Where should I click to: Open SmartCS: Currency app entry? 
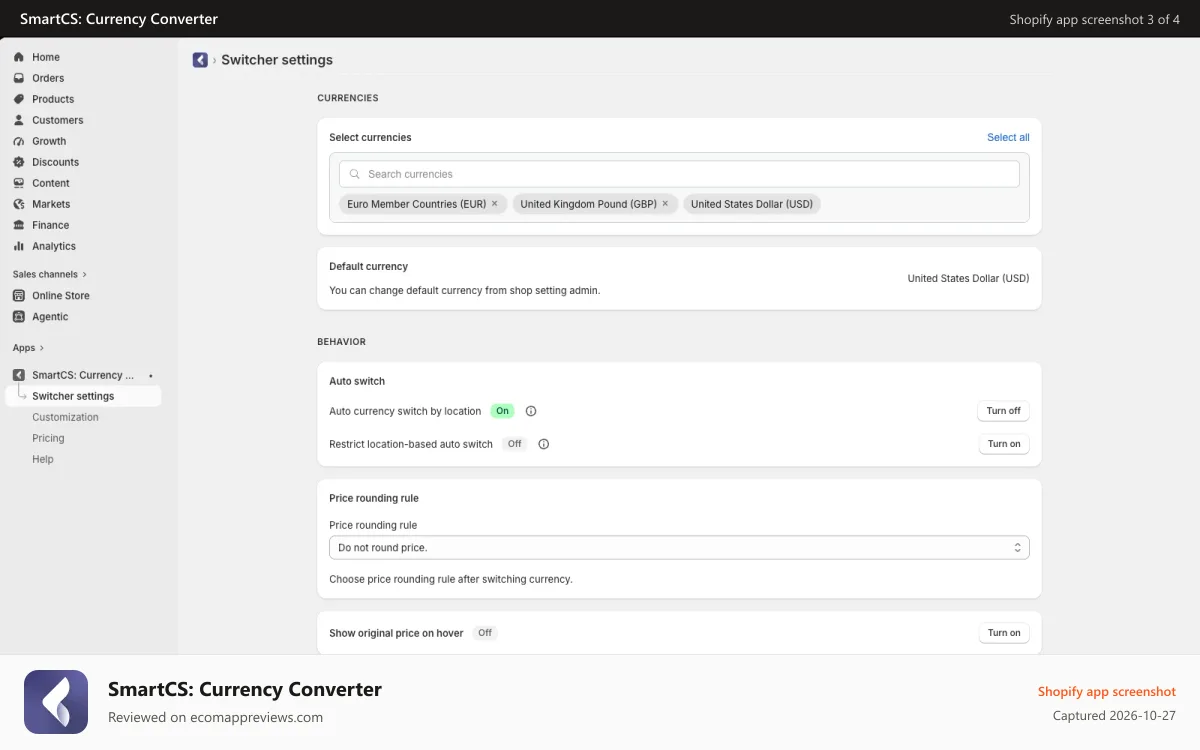click(84, 375)
